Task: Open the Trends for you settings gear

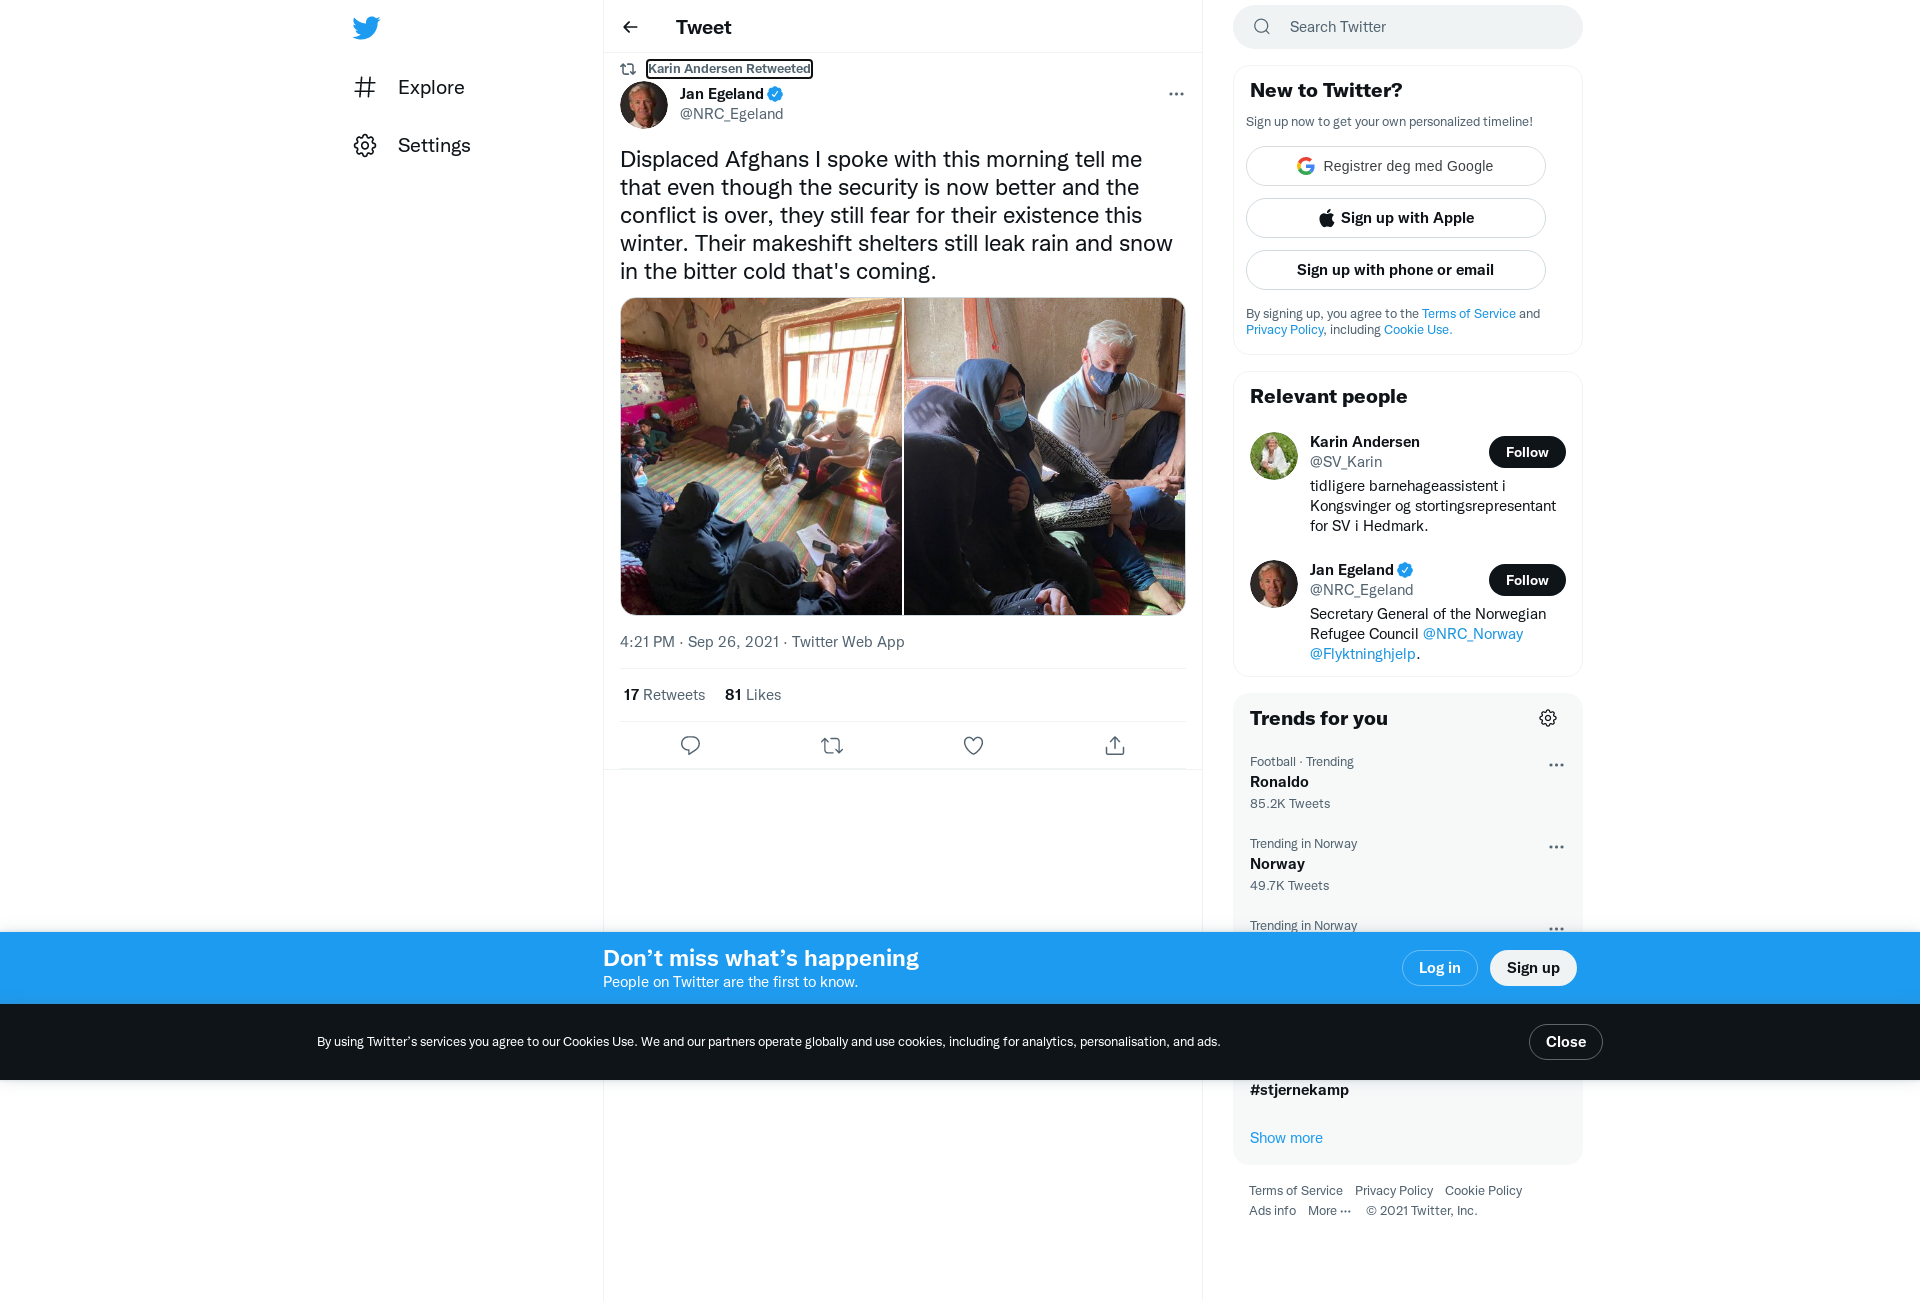Action: (1548, 718)
